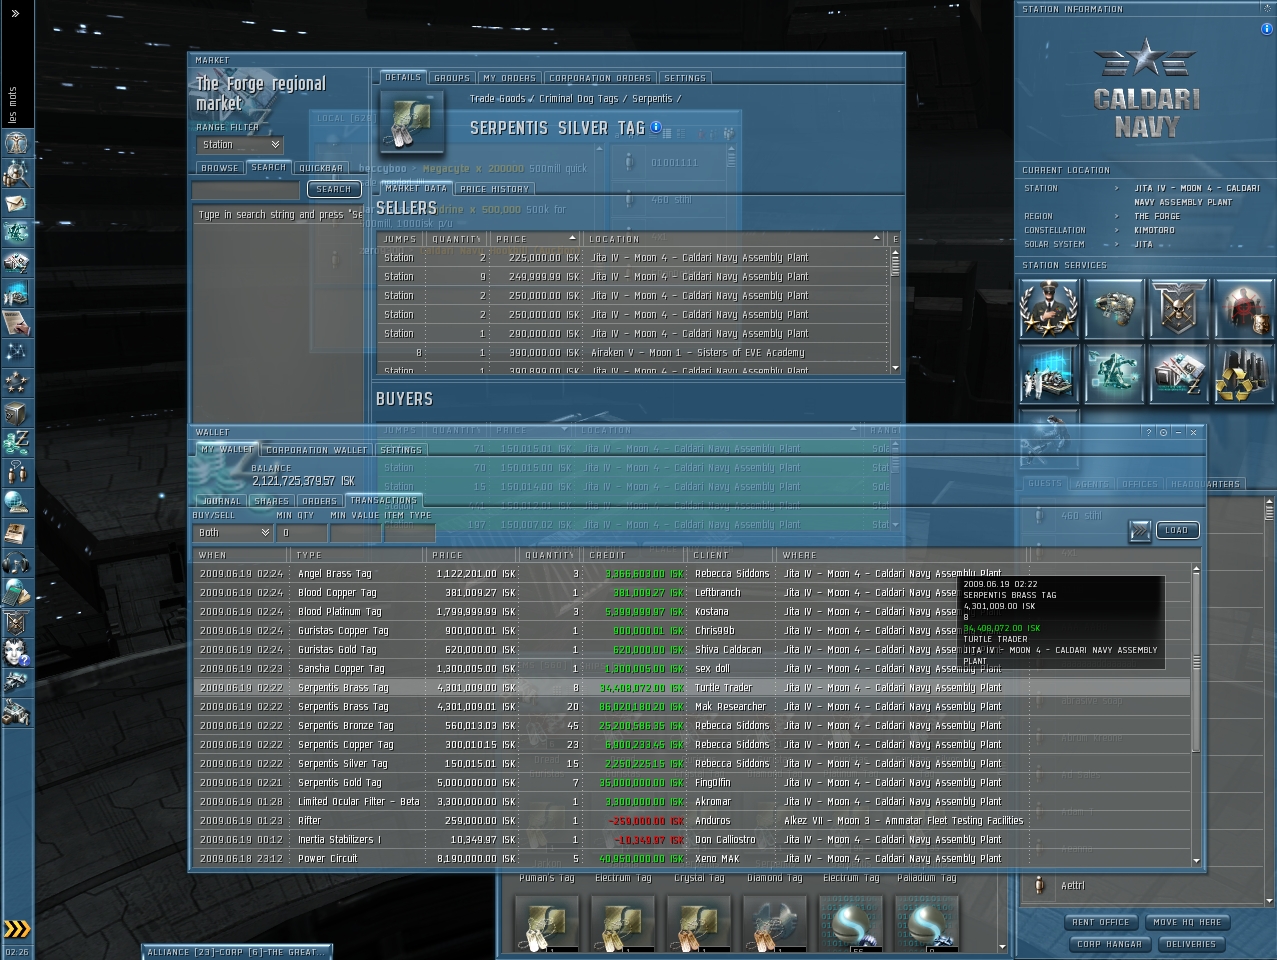Open the skull shield bounty station service
The height and width of the screenshot is (960, 1277).
[x=1179, y=308]
